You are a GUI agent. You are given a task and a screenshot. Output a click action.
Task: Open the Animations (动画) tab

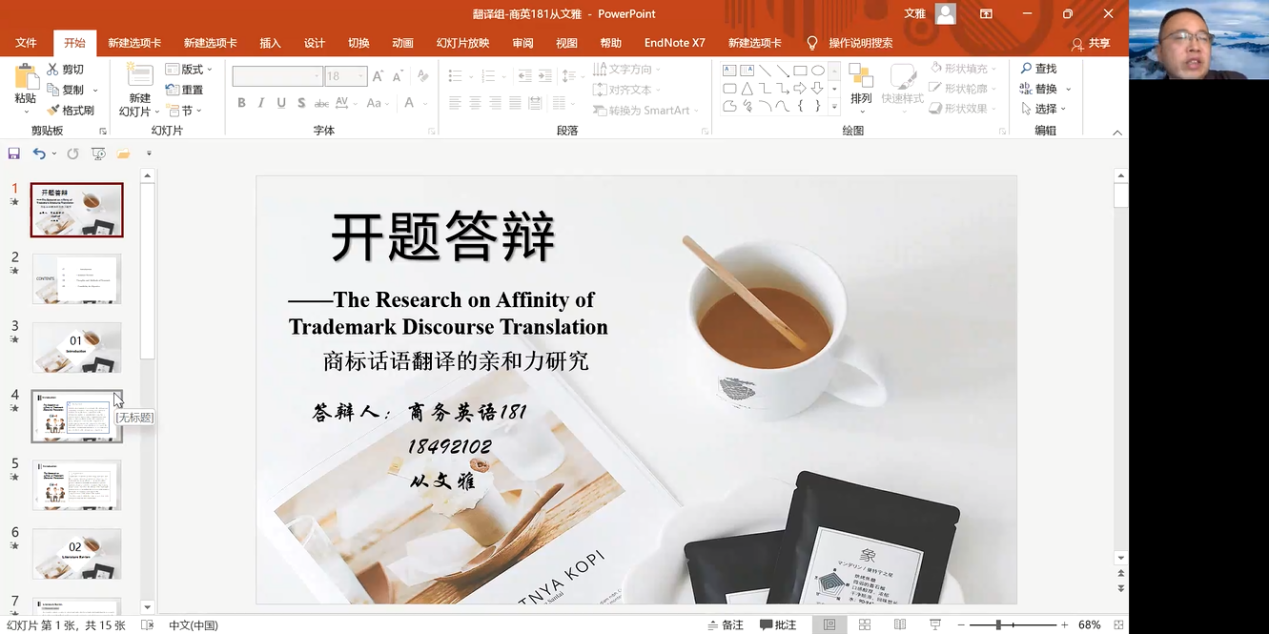coord(402,43)
